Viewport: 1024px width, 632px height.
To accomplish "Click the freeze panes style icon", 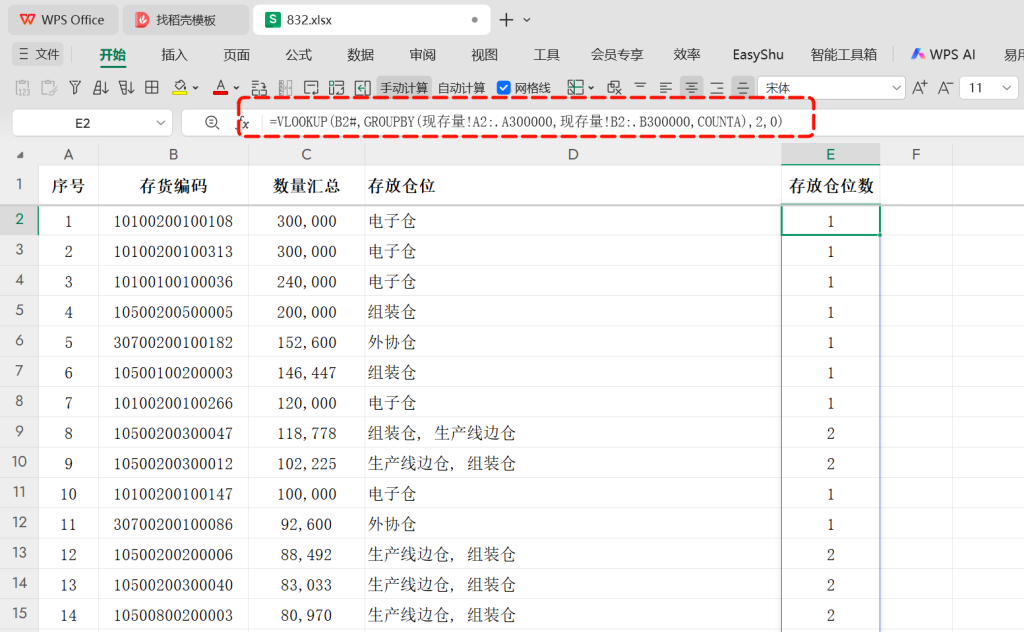I will [x=311, y=87].
